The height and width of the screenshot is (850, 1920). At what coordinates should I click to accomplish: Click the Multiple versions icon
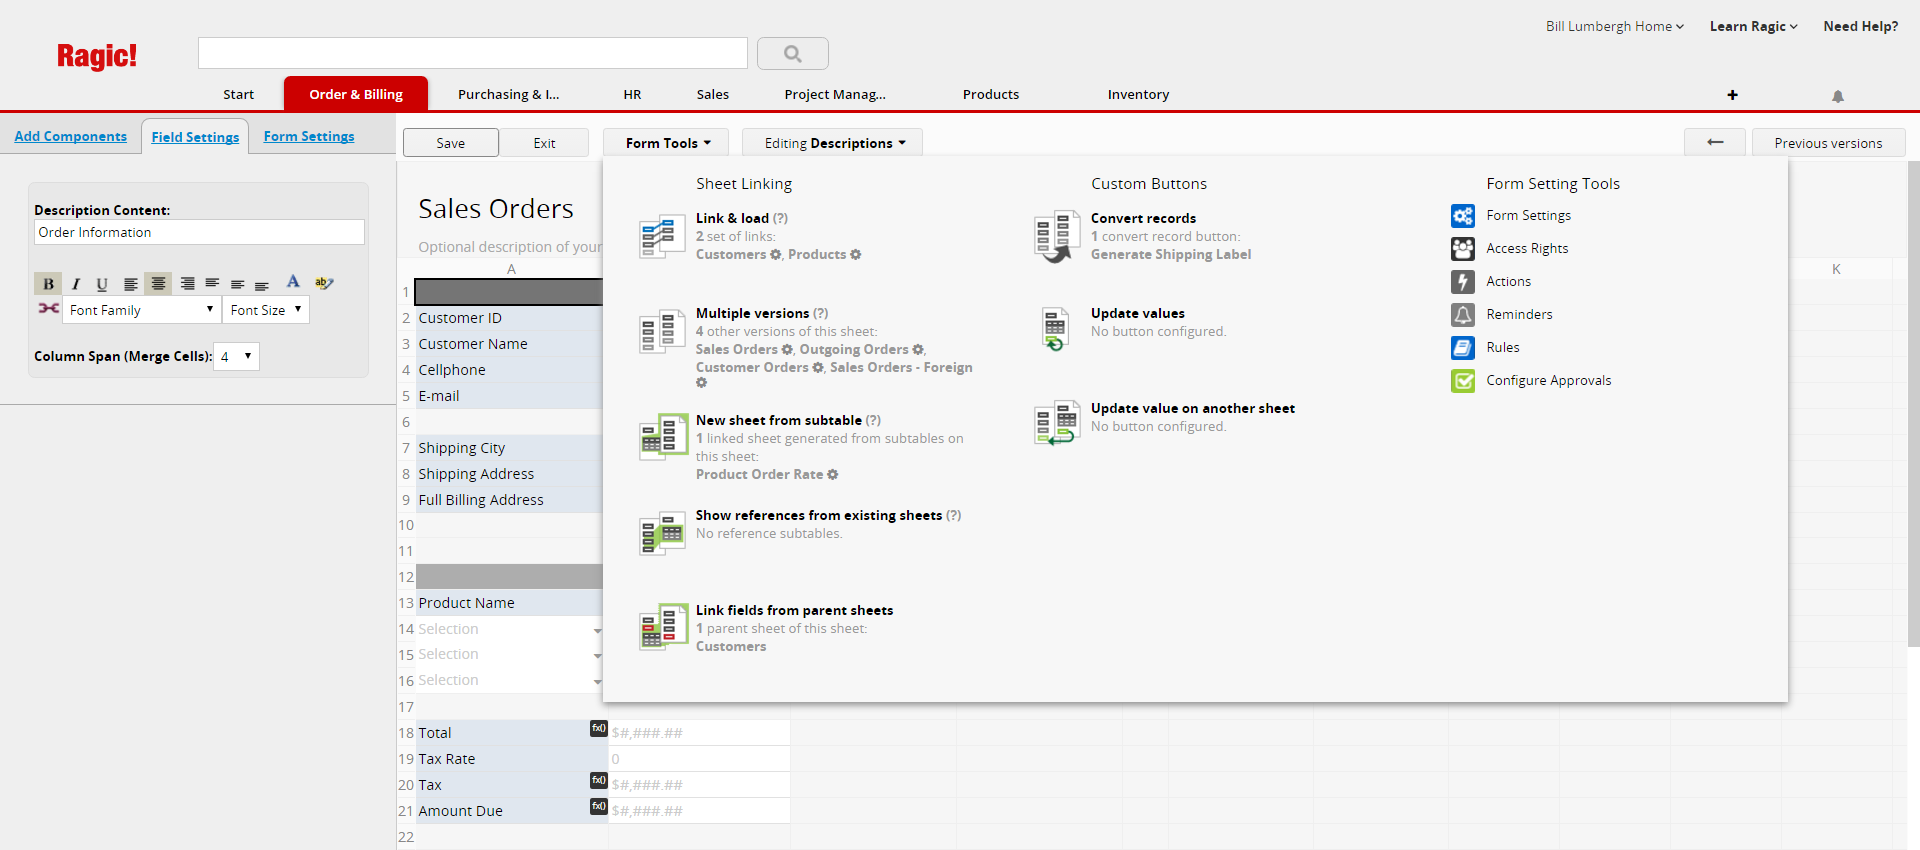point(662,333)
